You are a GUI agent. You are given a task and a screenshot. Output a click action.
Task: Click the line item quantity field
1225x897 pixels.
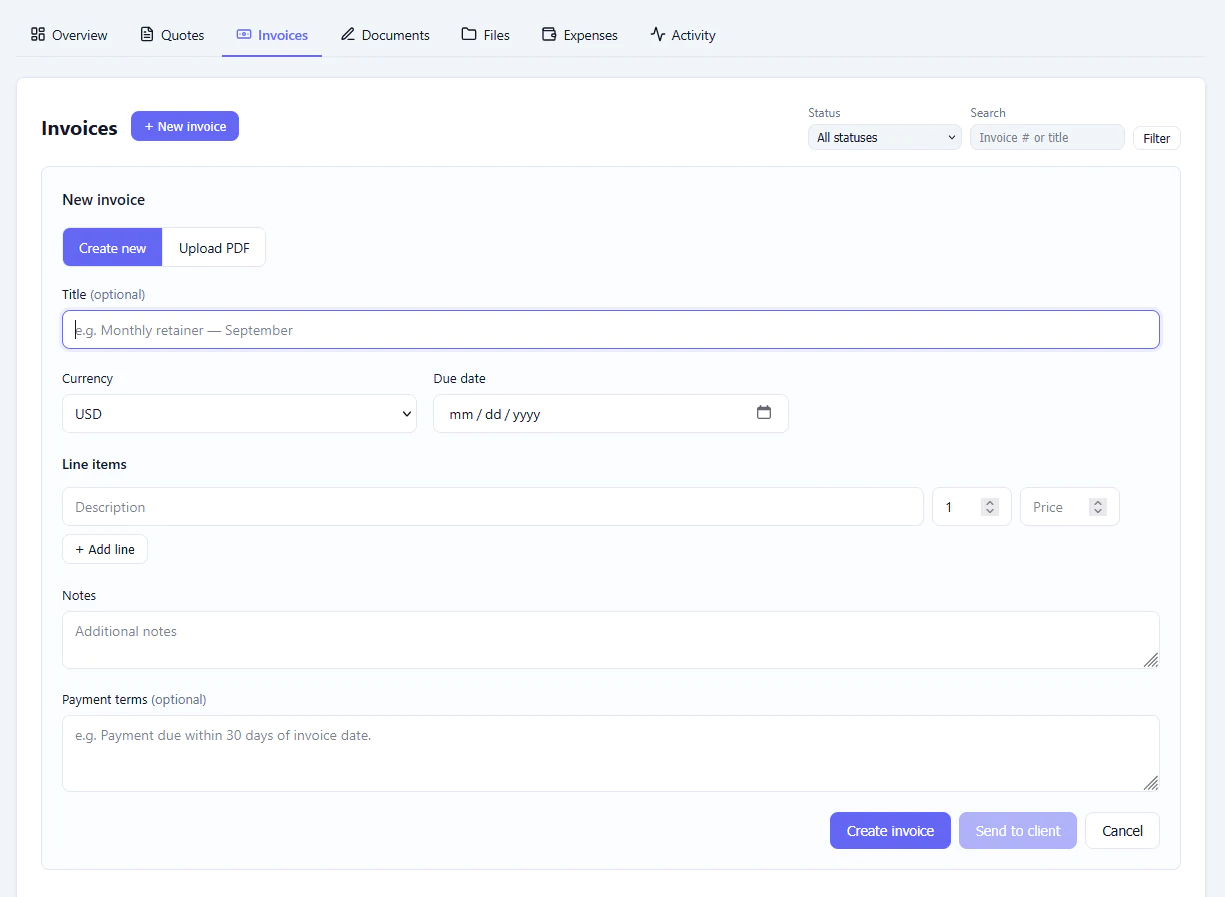[971, 506]
